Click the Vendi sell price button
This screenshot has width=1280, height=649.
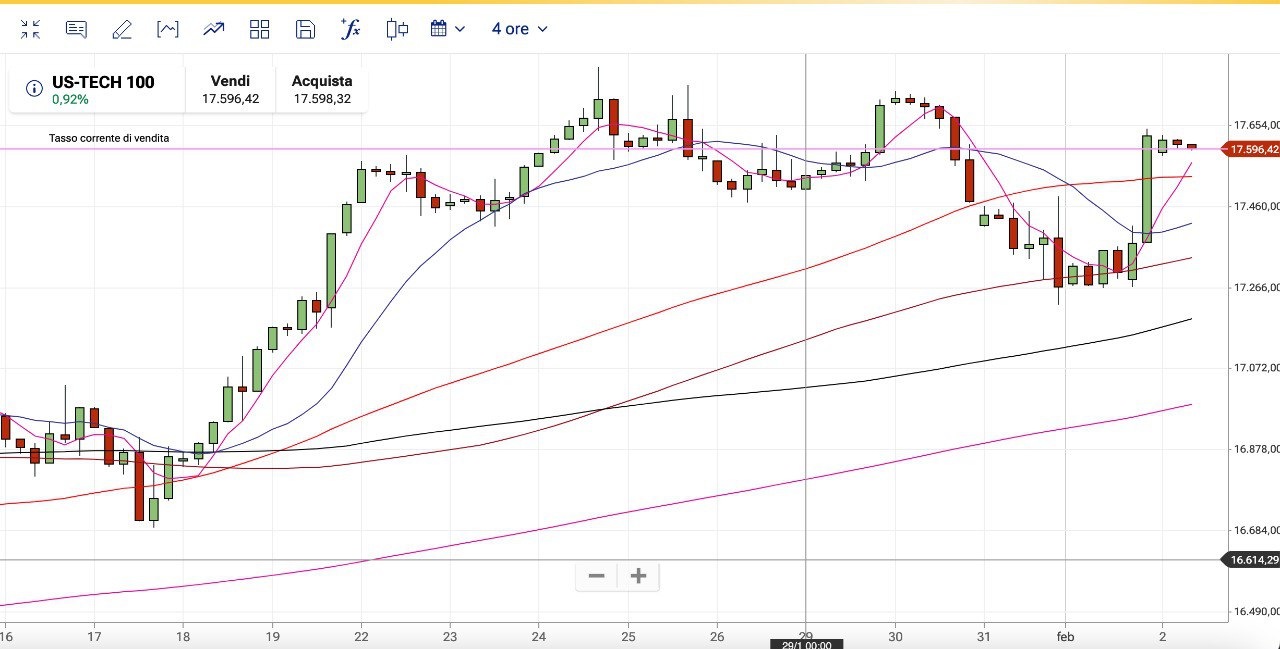(x=230, y=89)
